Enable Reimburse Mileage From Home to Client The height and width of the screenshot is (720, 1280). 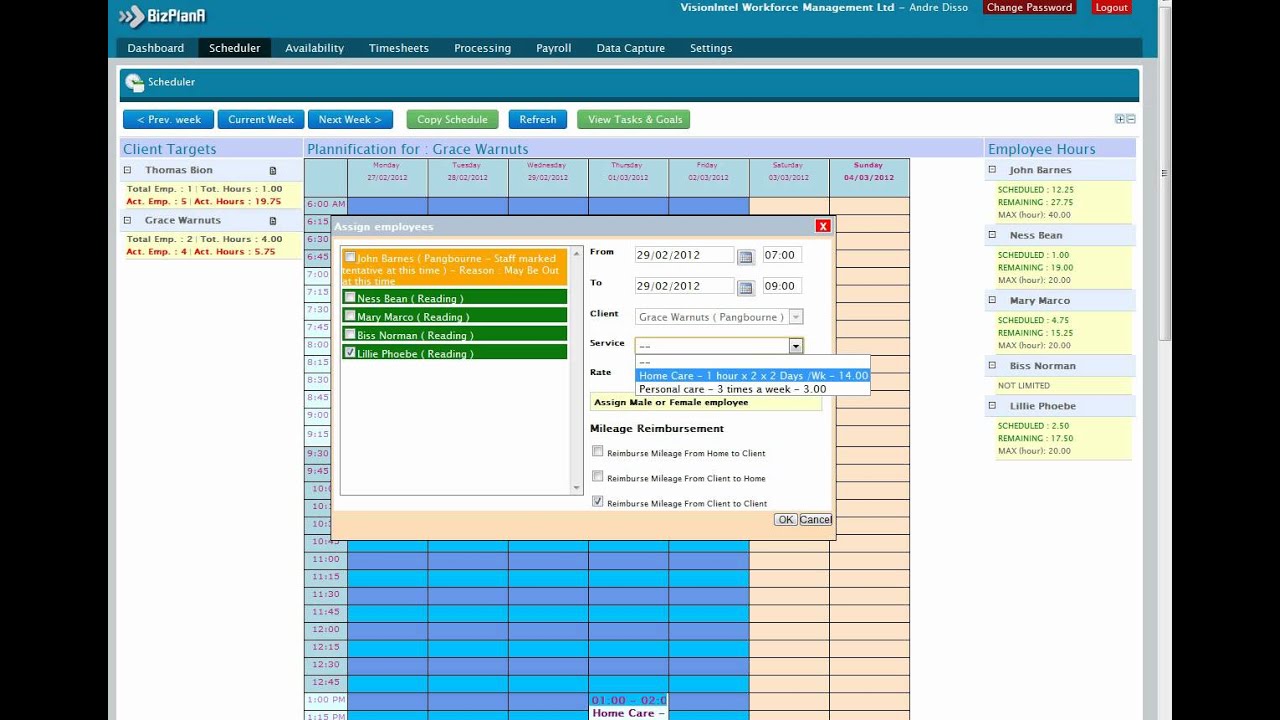(x=598, y=452)
